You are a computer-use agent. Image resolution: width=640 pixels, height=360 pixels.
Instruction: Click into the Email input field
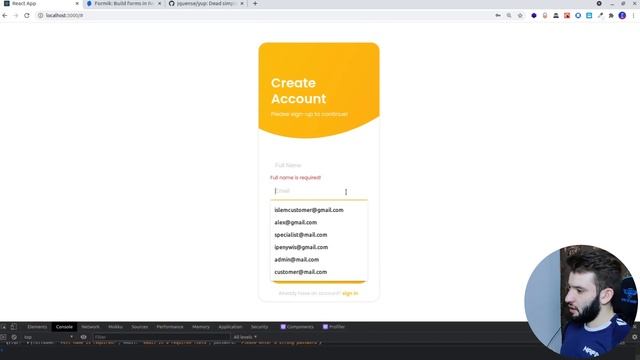tap(319, 191)
